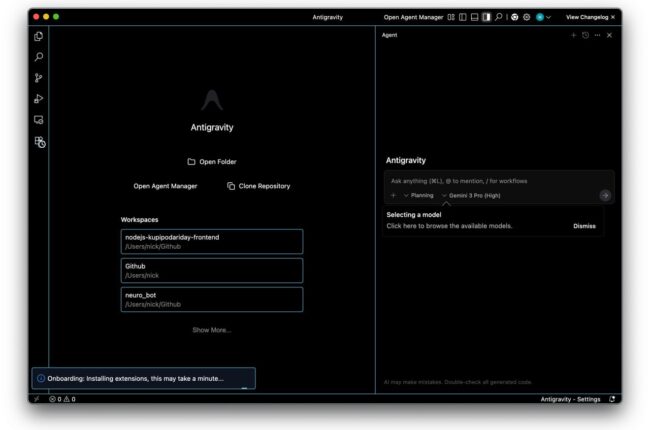Click the Open Folder button
This screenshot has width=650, height=430.
[x=212, y=161]
